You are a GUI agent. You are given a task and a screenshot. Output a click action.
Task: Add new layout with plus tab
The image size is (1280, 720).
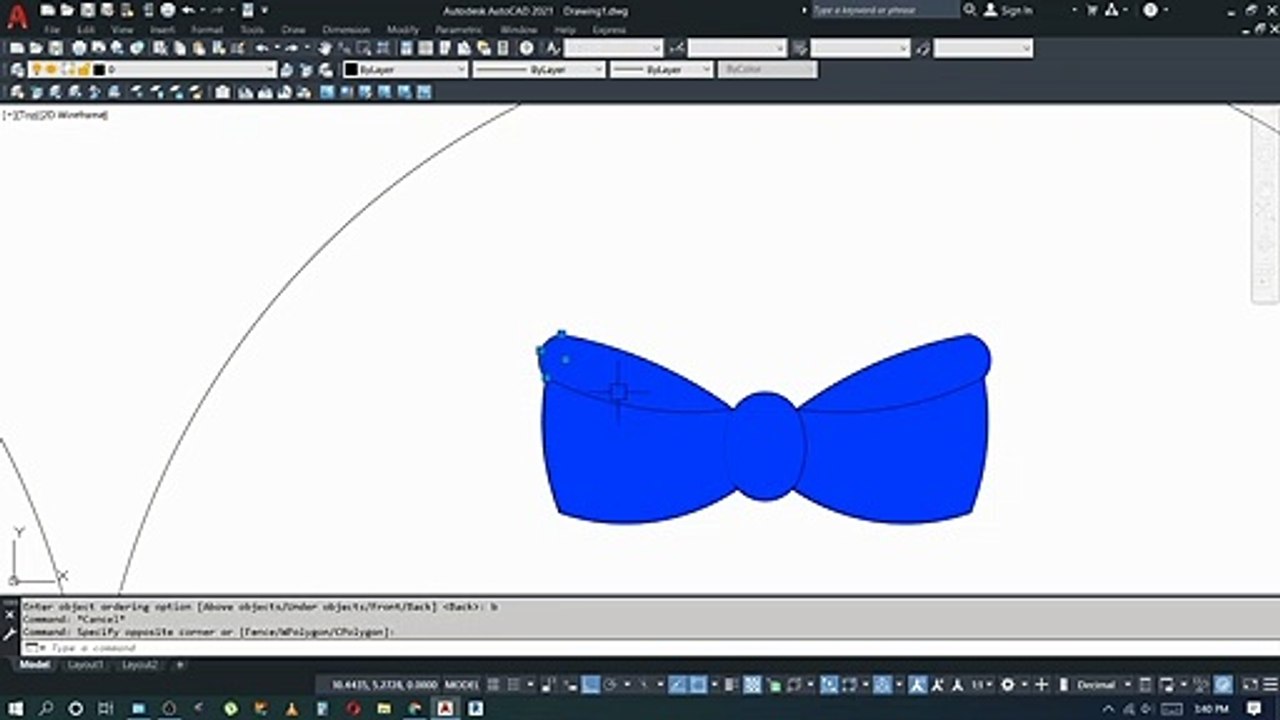pyautogui.click(x=180, y=665)
